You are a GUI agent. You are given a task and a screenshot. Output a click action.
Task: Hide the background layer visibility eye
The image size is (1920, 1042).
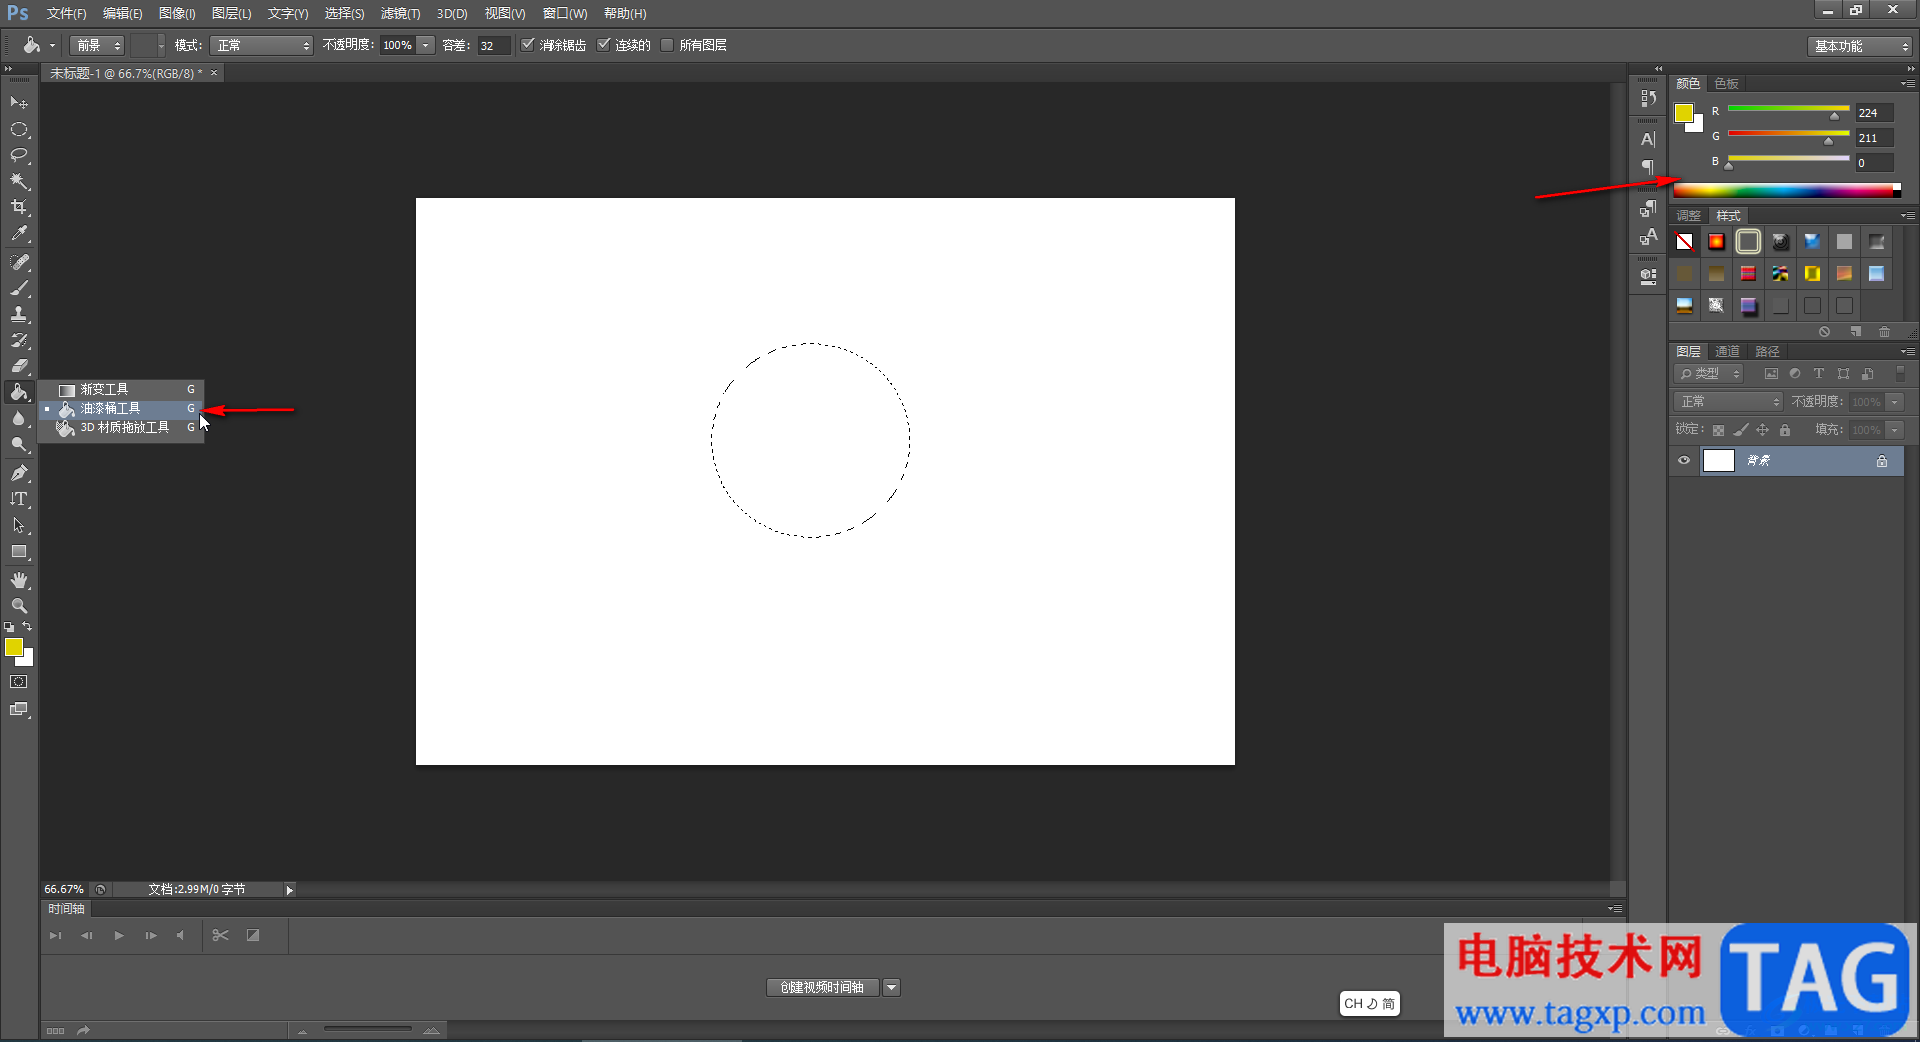pyautogui.click(x=1684, y=461)
